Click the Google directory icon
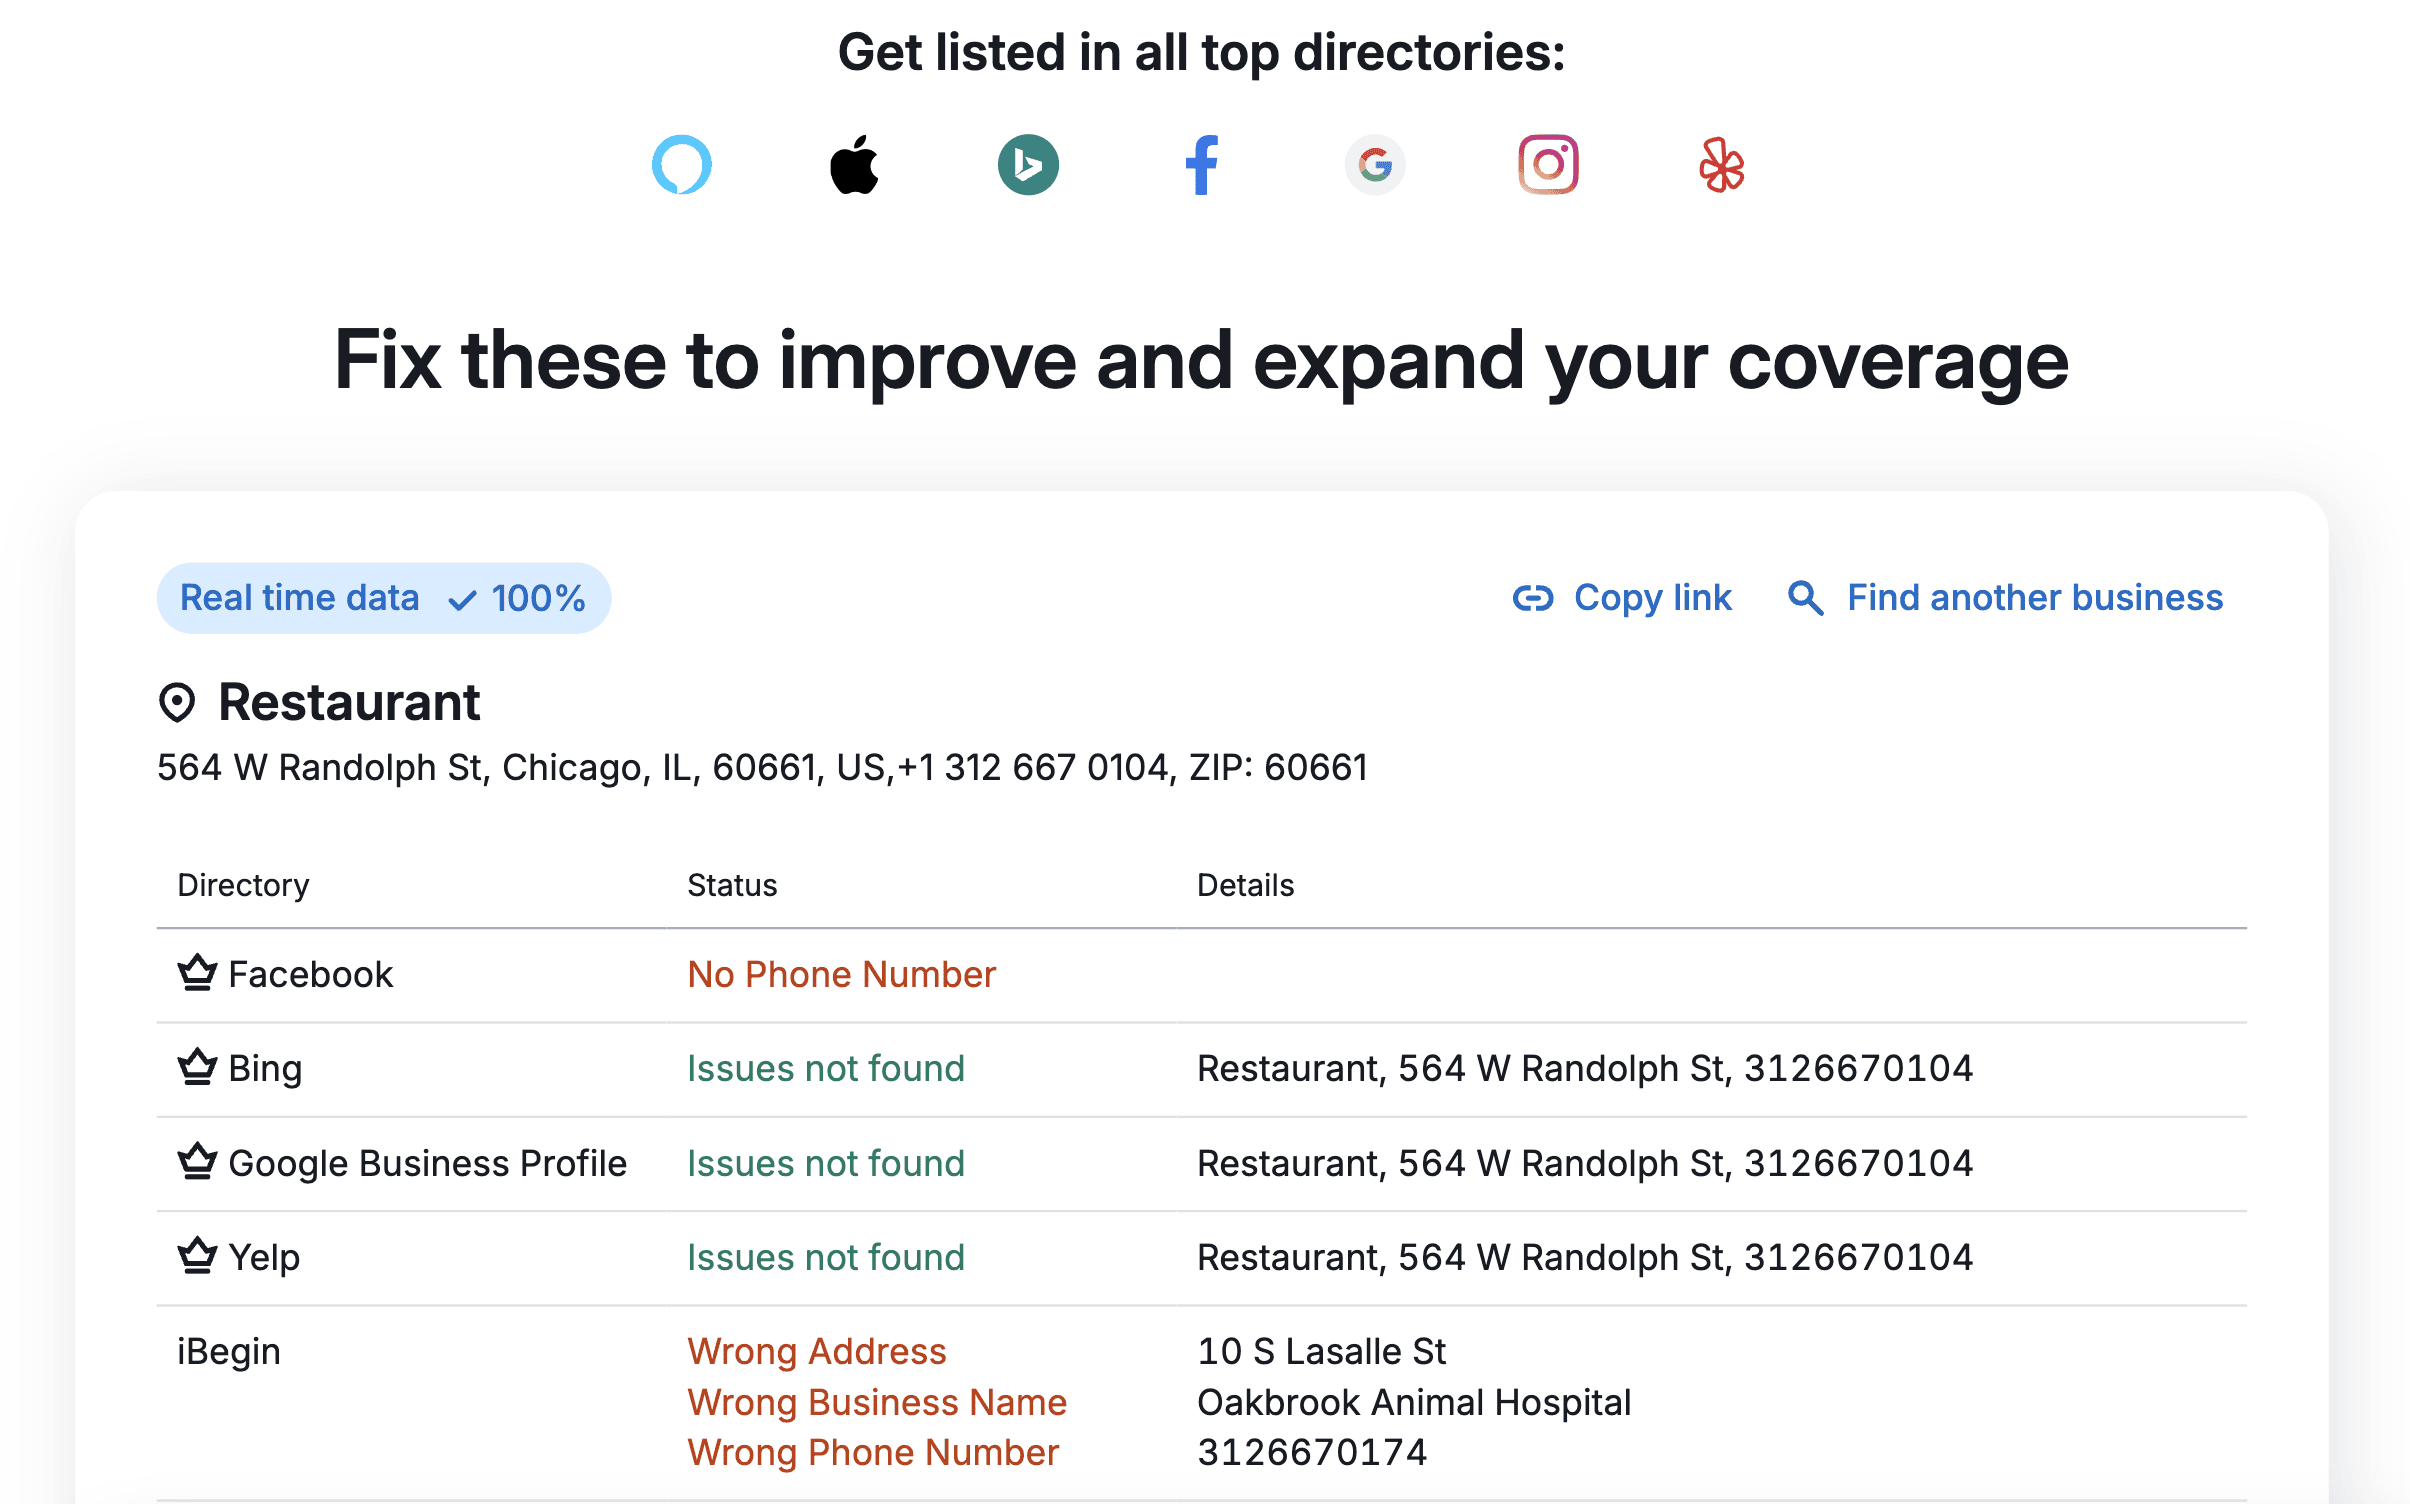The height and width of the screenshot is (1504, 2410). pos(1374,165)
